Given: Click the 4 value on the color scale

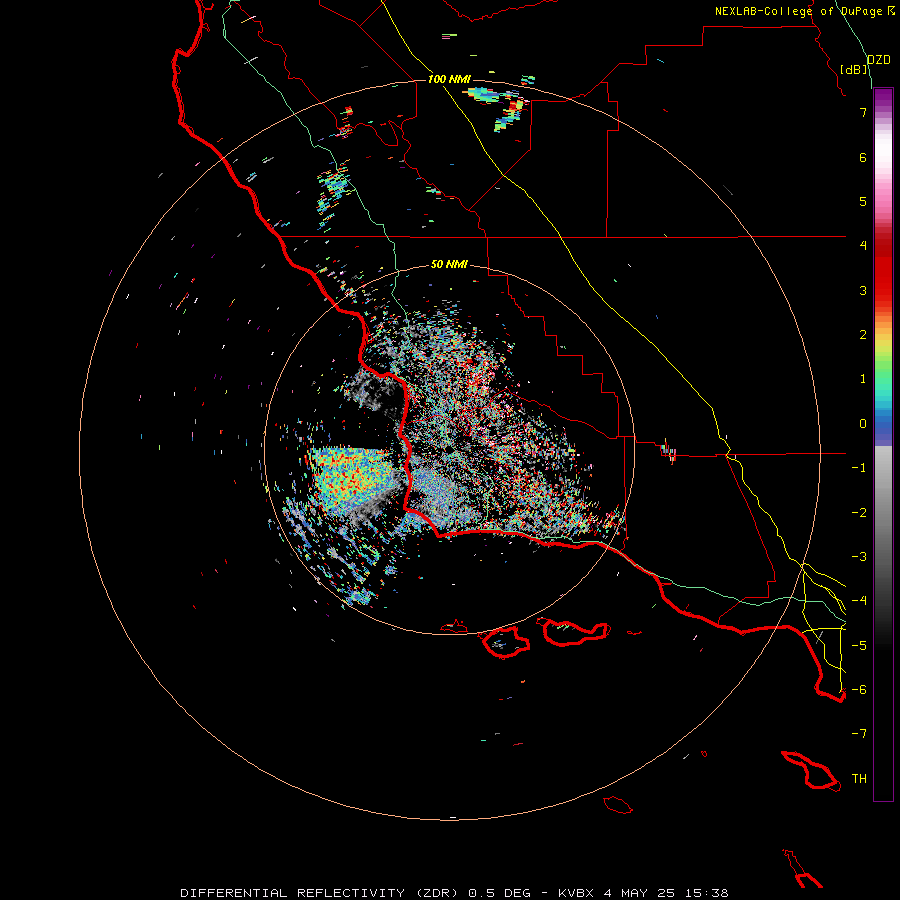Looking at the screenshot, I should pyautogui.click(x=863, y=246).
